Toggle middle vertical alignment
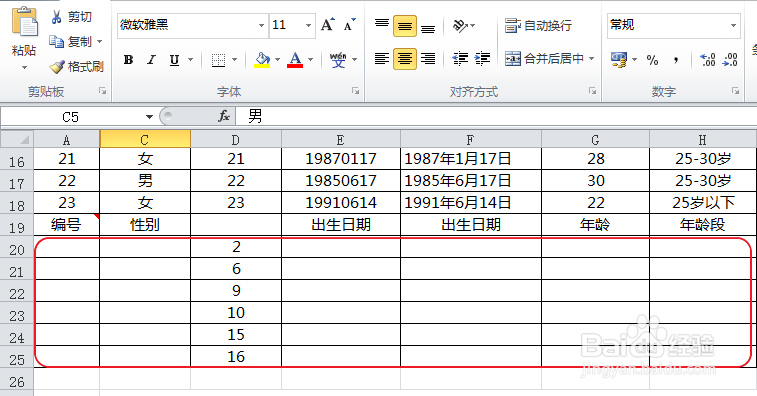 click(x=405, y=26)
